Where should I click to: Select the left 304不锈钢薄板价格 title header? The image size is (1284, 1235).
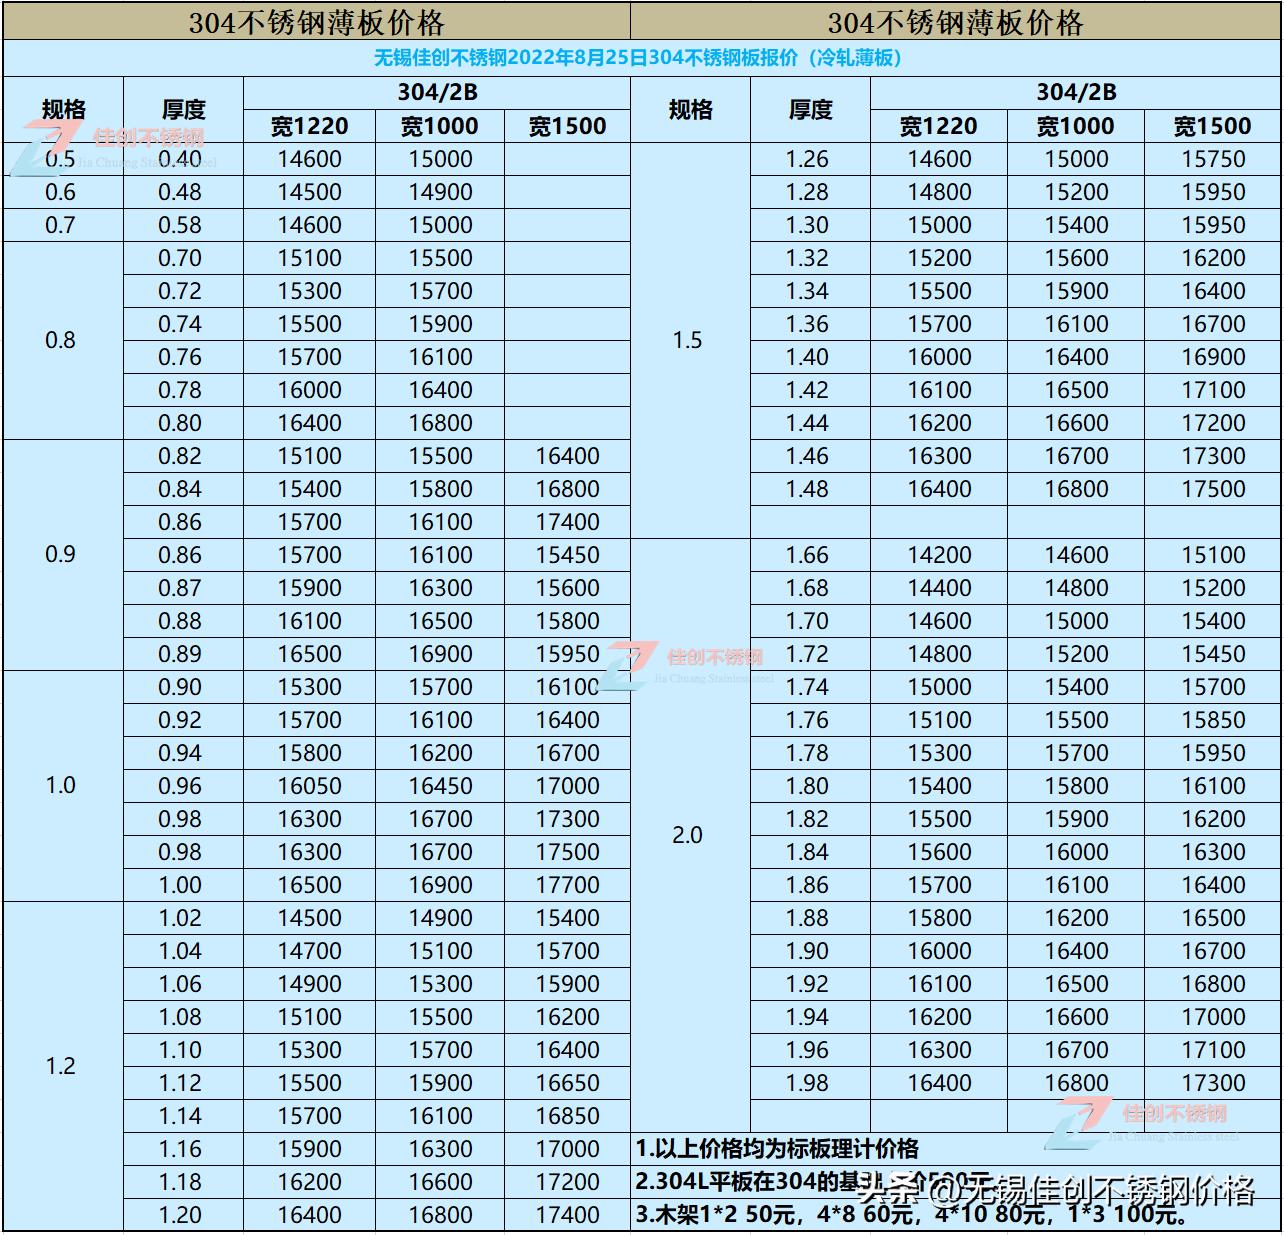point(316,22)
